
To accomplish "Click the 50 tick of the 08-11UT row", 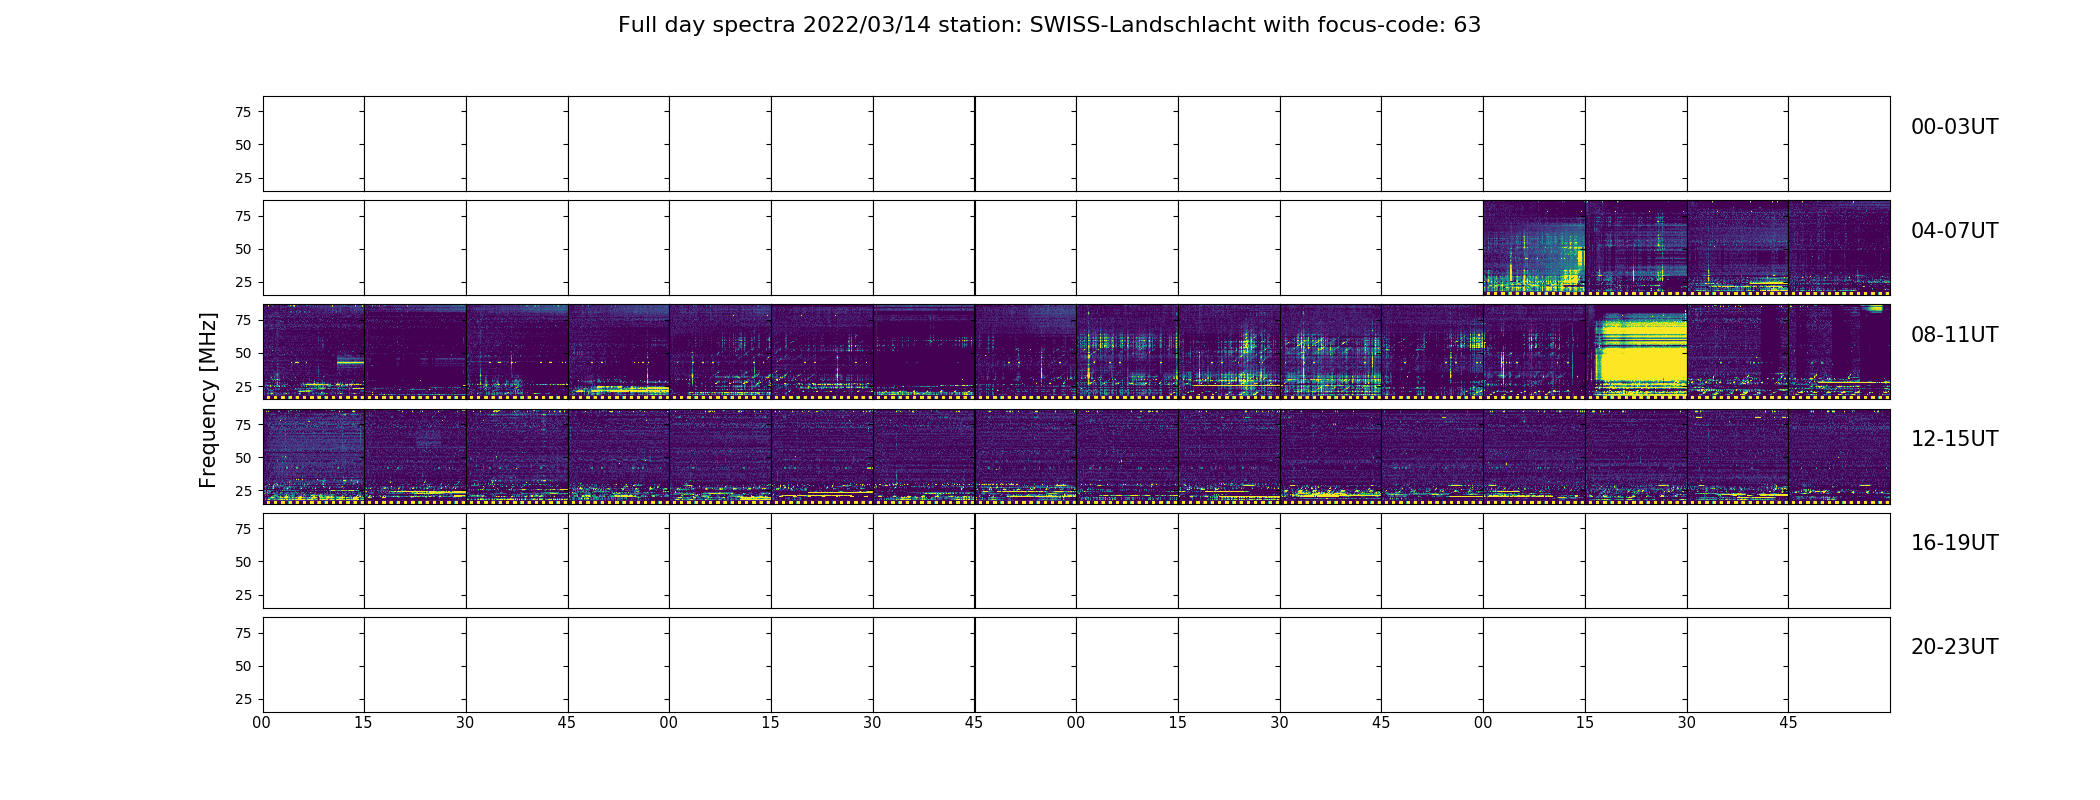I will coord(243,353).
